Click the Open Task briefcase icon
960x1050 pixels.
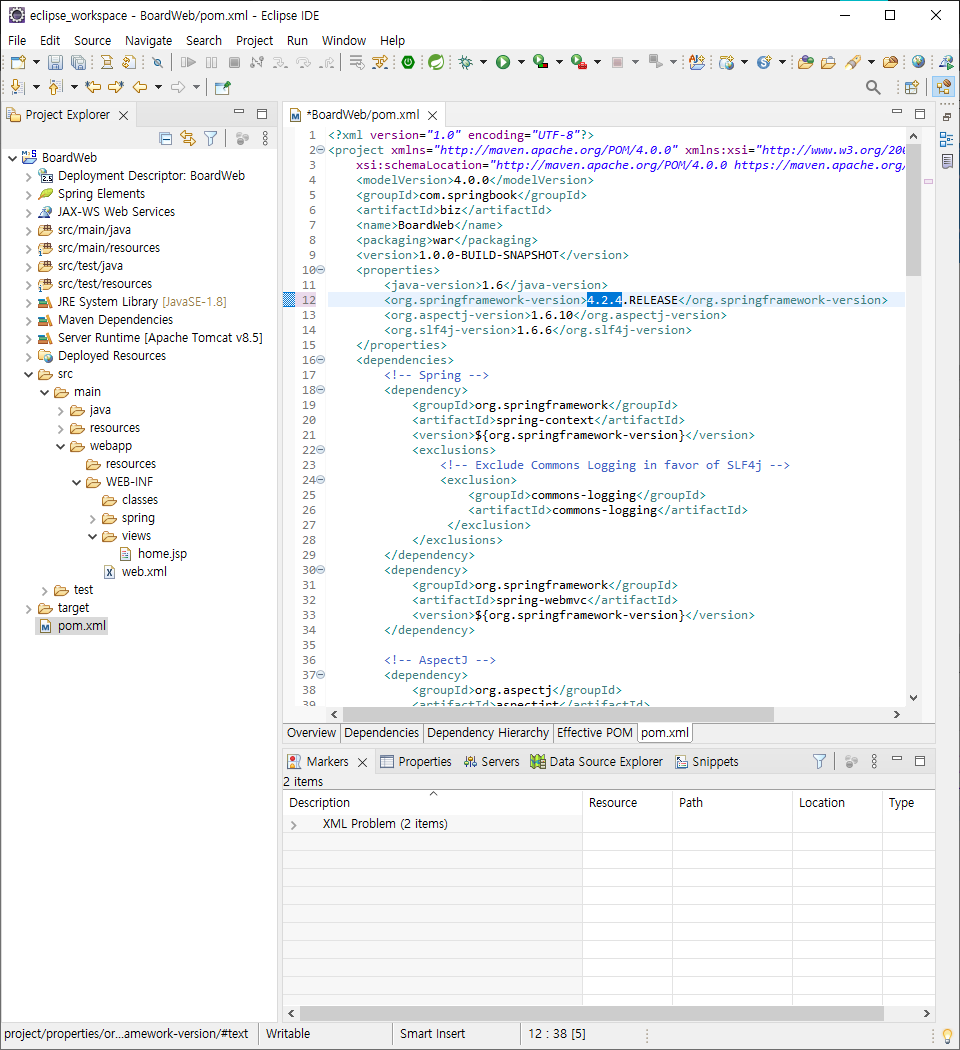pyautogui.click(x=828, y=62)
